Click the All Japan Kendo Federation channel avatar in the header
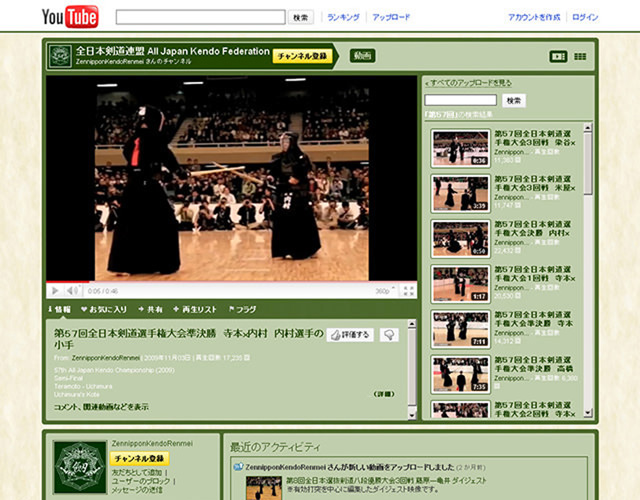Screen dimensions: 640x500 pyautogui.click(x=60, y=56)
